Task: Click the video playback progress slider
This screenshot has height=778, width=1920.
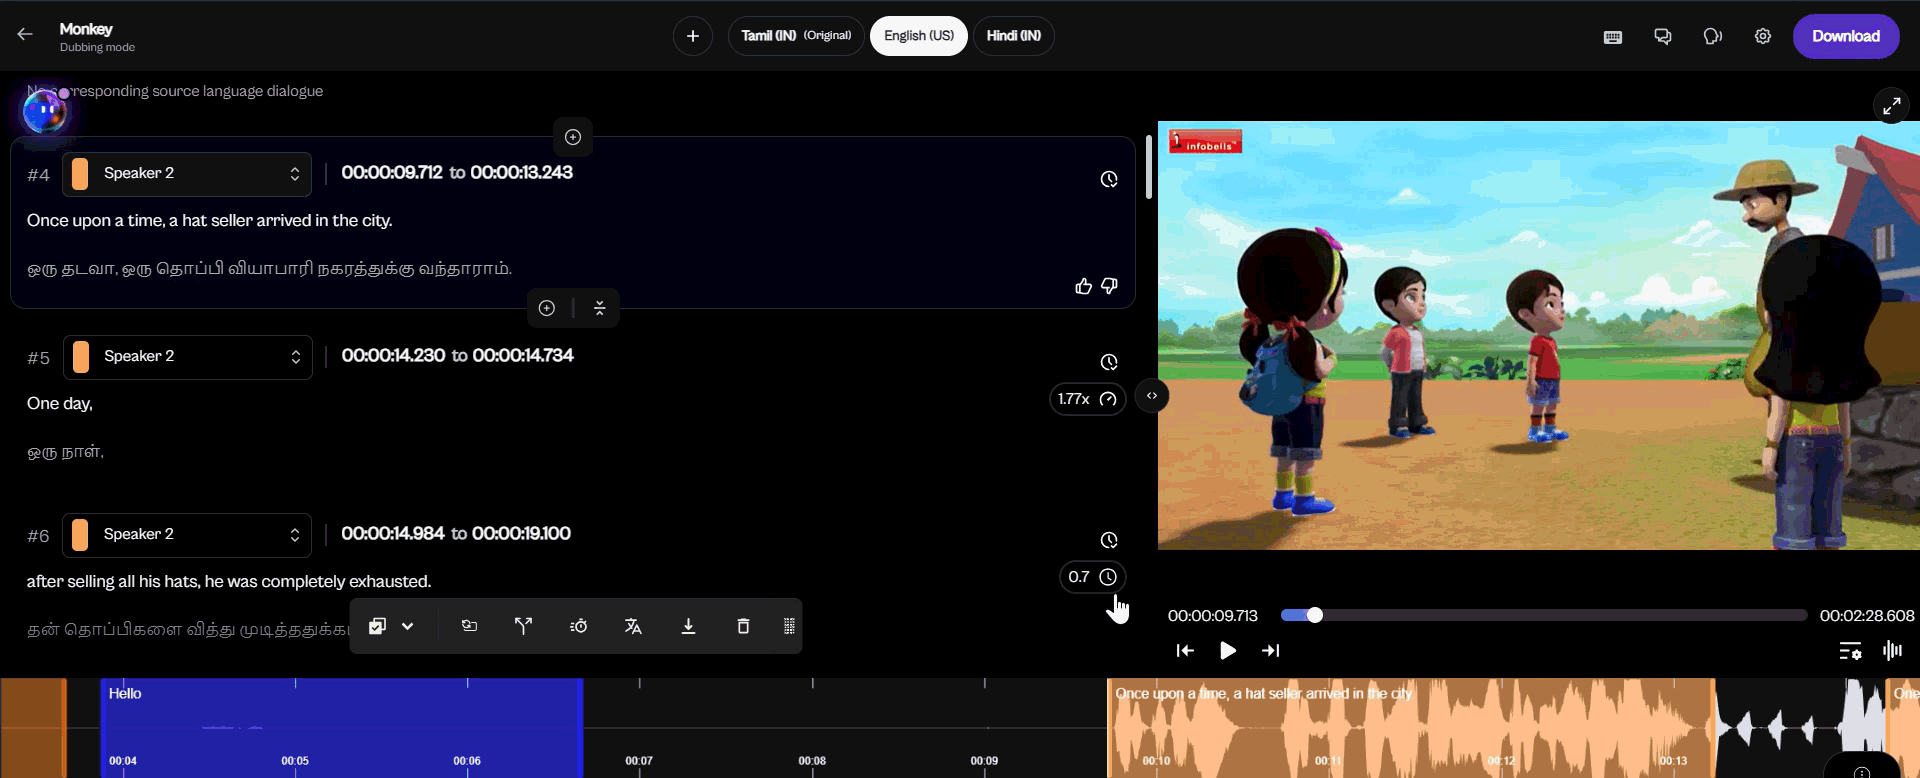Action: [1543, 615]
